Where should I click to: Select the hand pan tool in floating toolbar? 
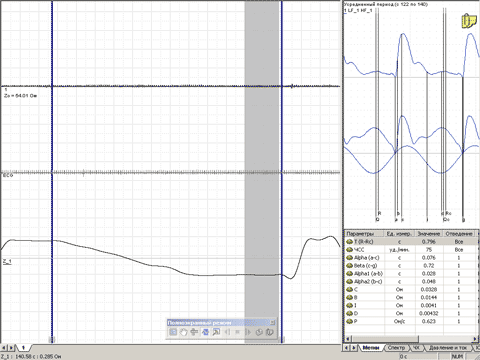tap(183, 332)
